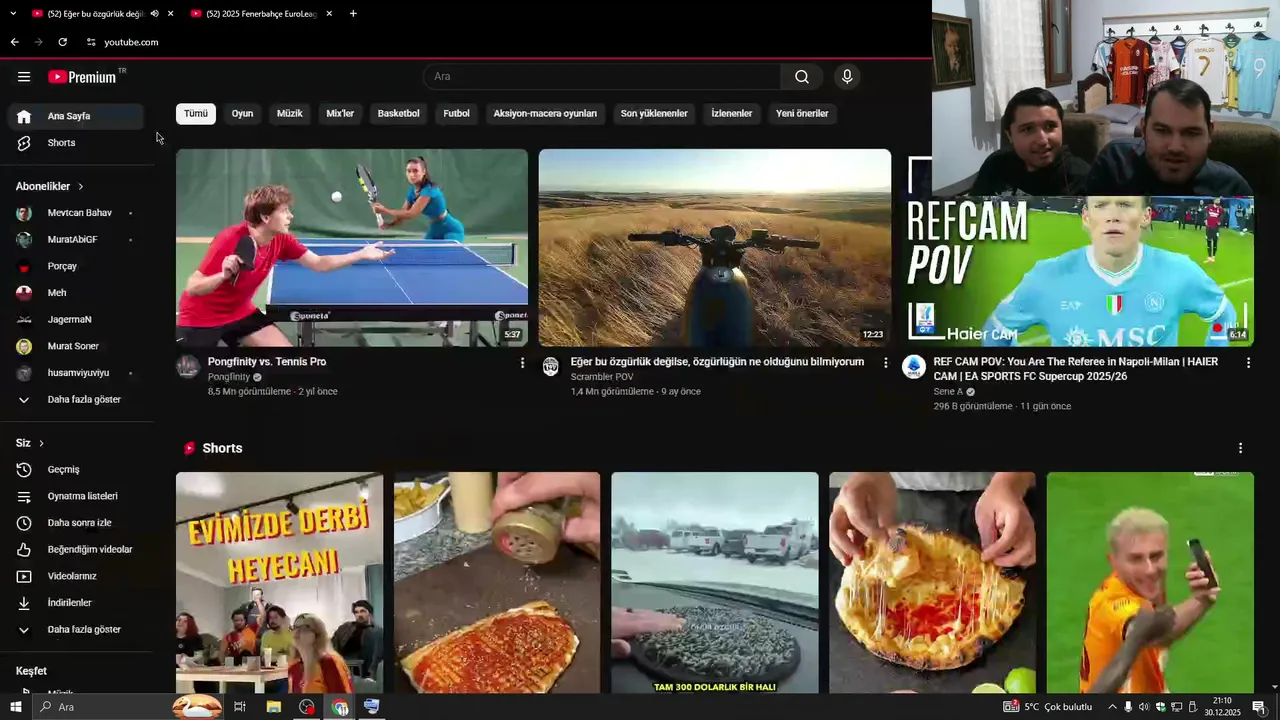Close the Fenerbahçe EuroLeague browser tab

(x=329, y=14)
